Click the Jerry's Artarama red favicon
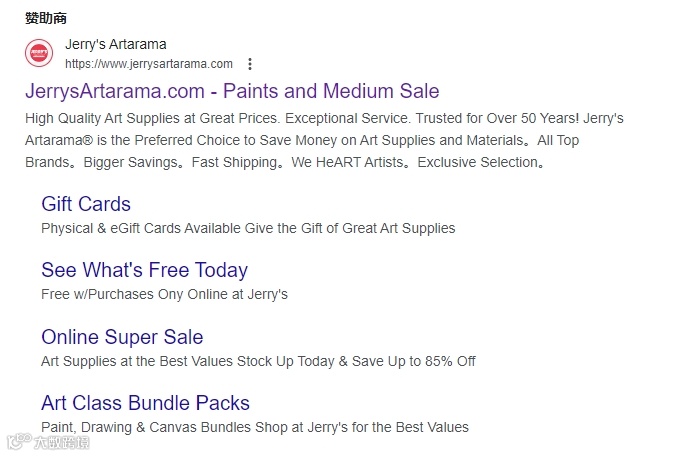 [39, 52]
